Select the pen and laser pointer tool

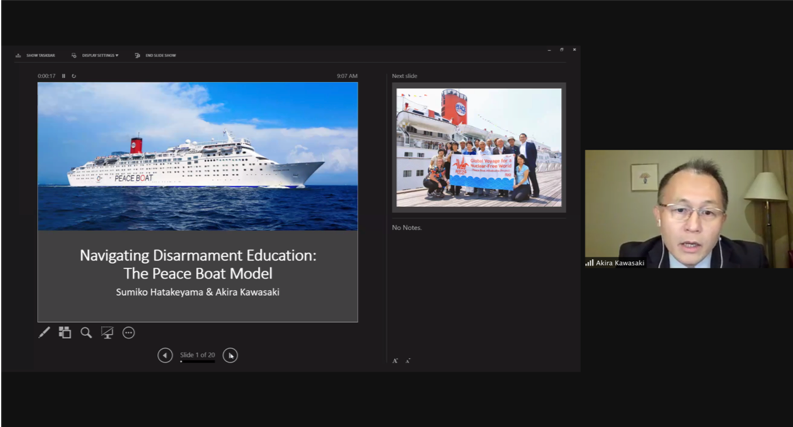(44, 332)
